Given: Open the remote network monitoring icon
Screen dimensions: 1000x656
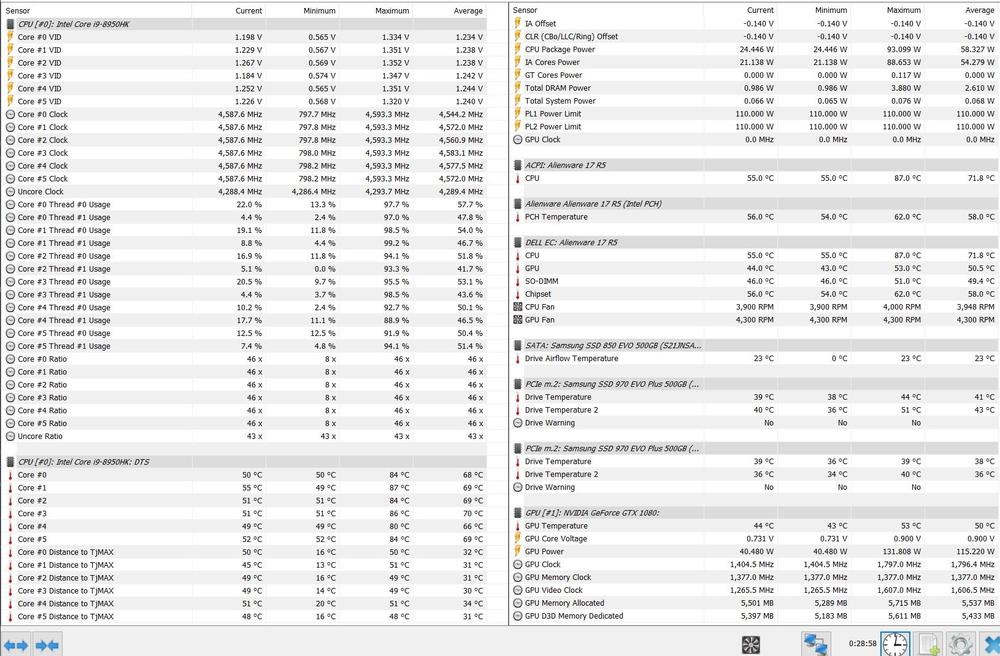Looking at the screenshot, I should (815, 645).
